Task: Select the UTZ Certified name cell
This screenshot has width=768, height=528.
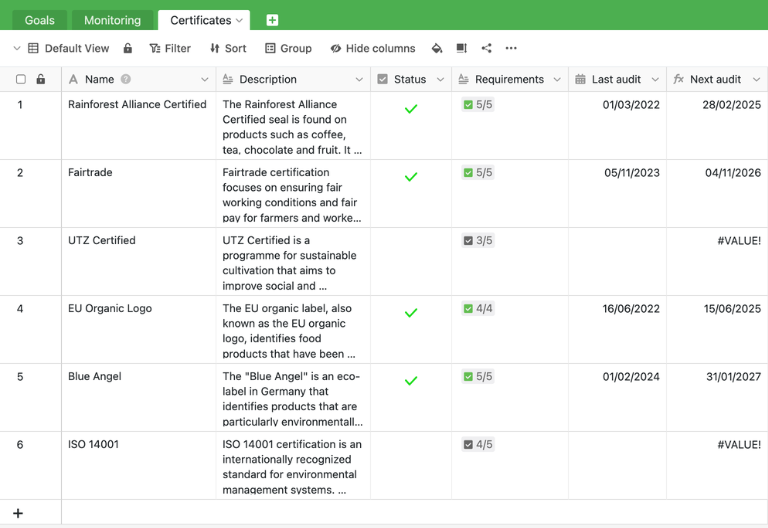Action: [x=139, y=262]
